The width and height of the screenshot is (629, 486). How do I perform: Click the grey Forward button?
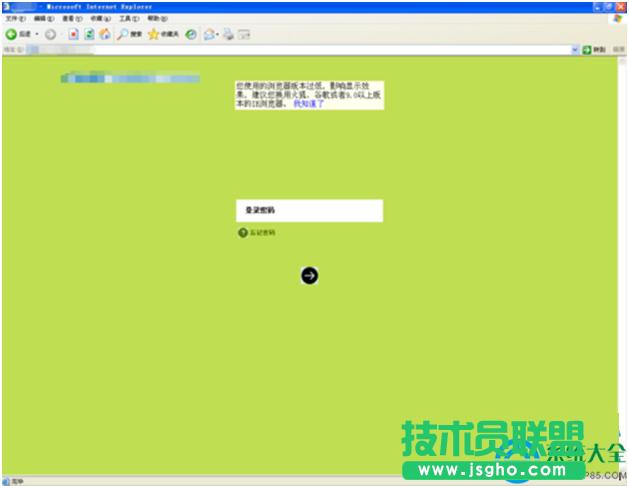51,34
